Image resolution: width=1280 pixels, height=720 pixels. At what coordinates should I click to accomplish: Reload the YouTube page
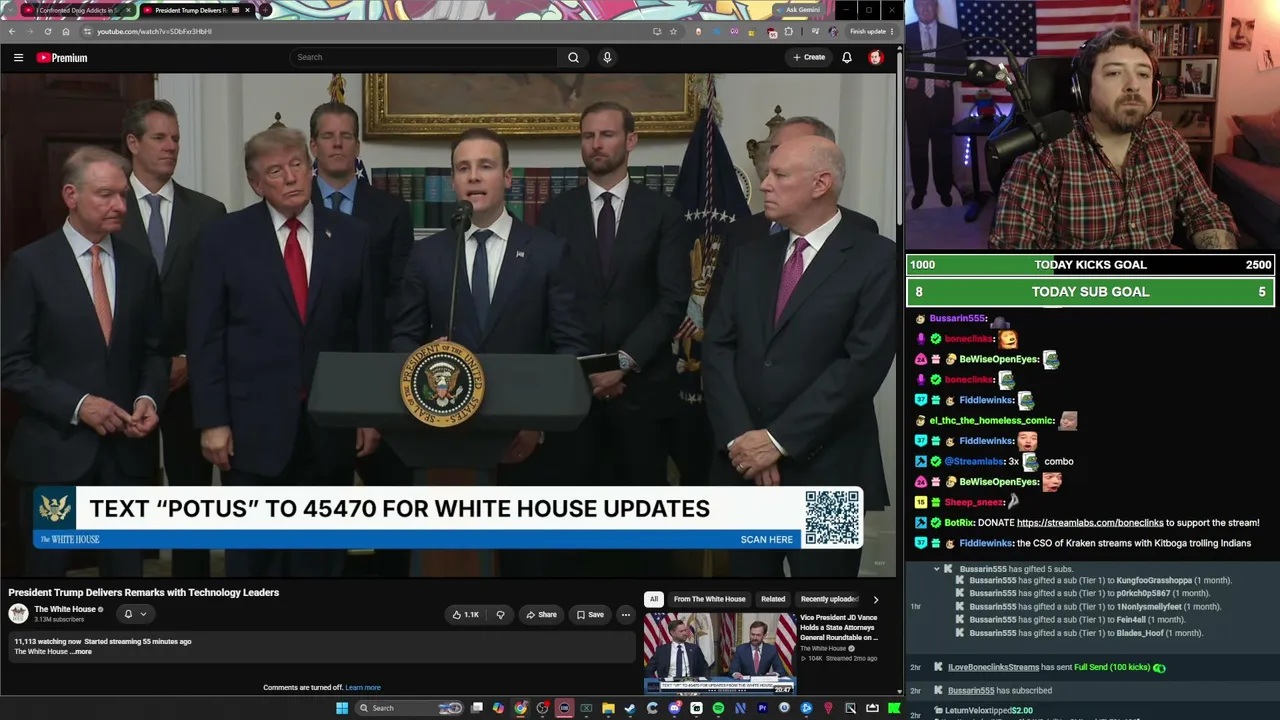(48, 31)
